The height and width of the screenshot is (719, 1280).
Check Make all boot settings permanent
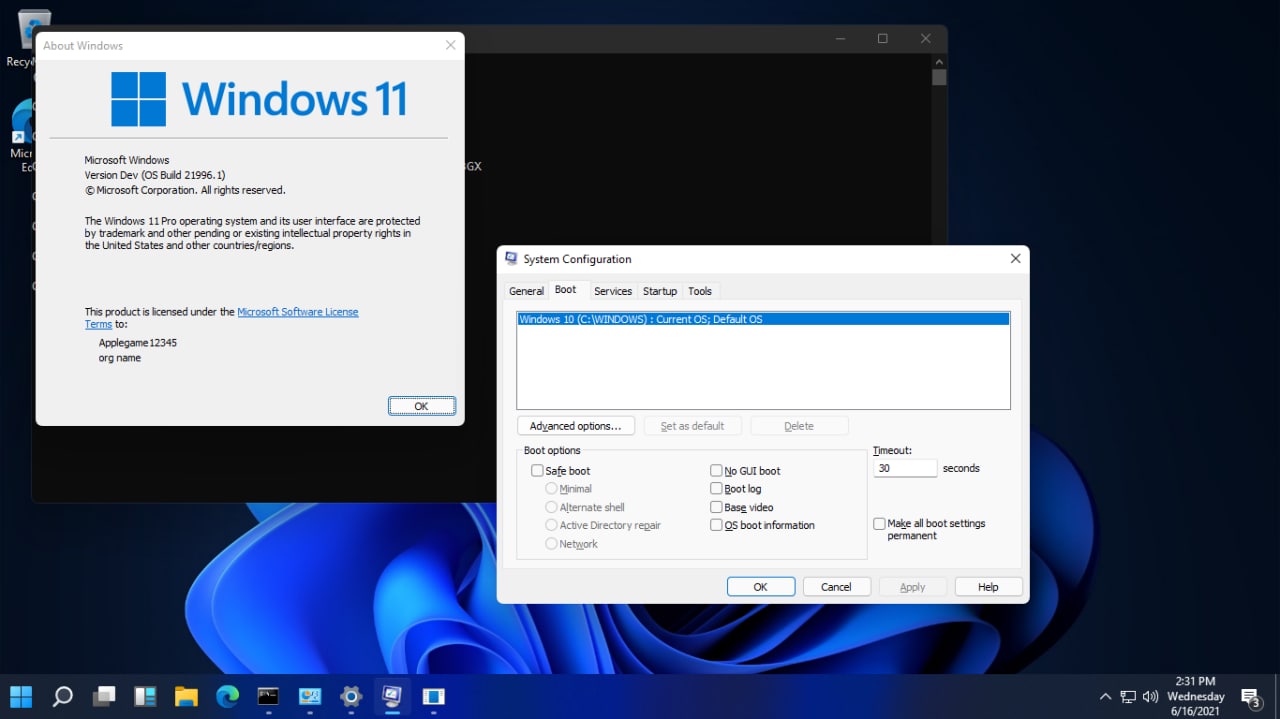[x=879, y=523]
